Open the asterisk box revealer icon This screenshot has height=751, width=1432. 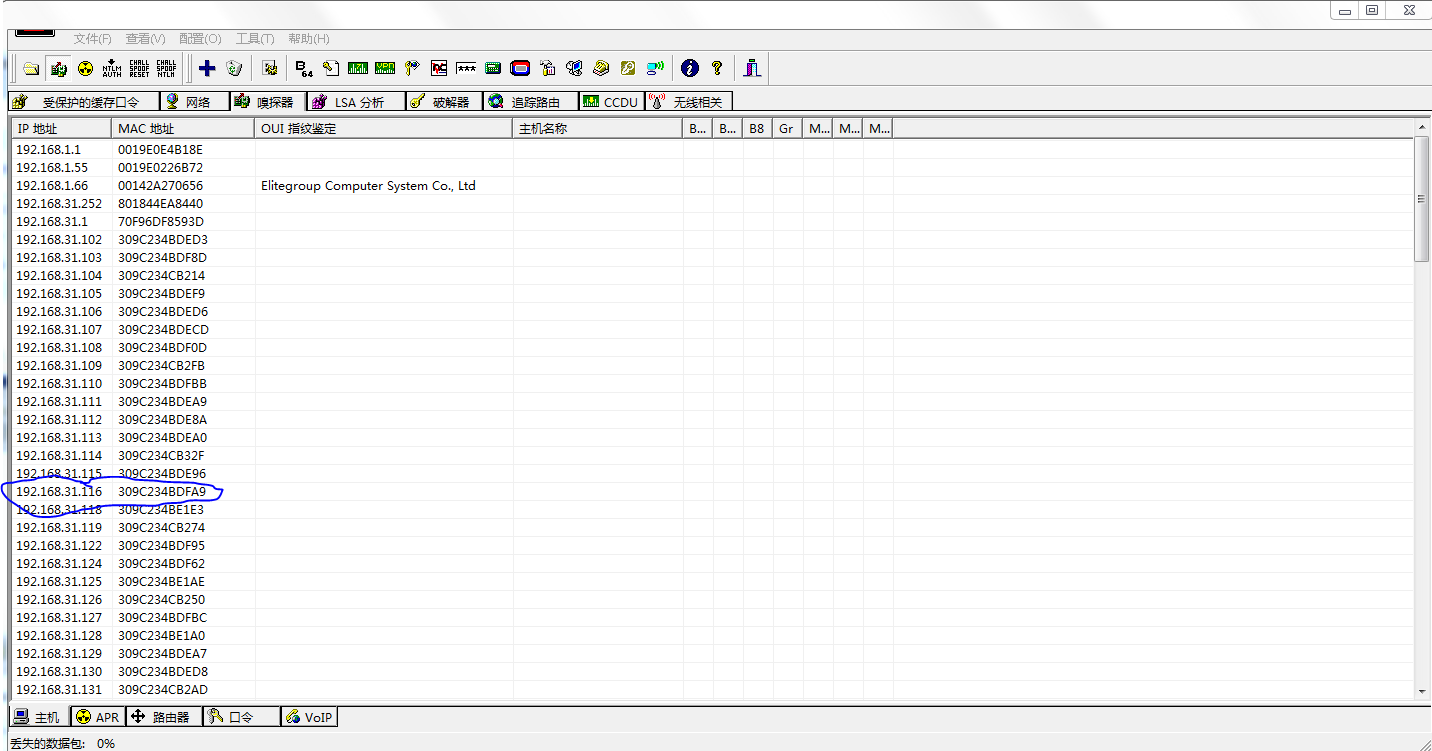(466, 68)
